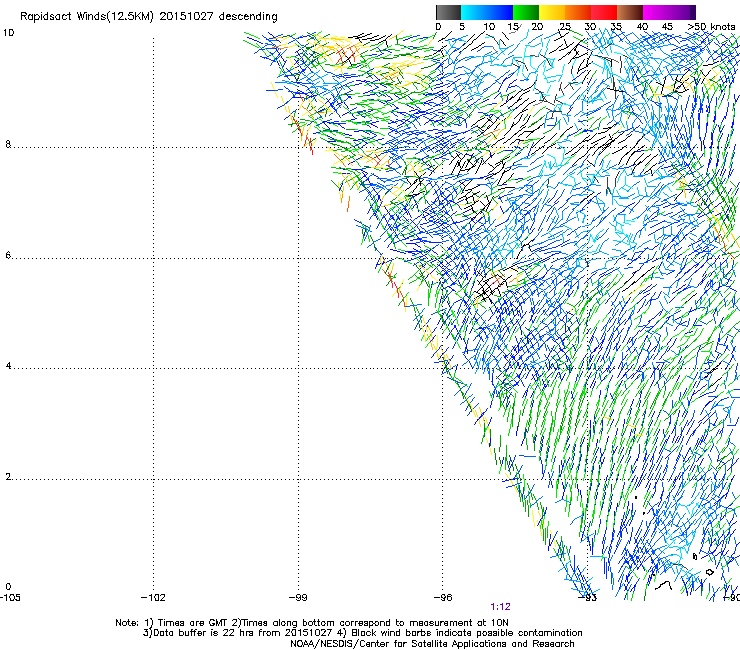Click the longitude label -102
This screenshot has height=650, width=740.
click(153, 598)
